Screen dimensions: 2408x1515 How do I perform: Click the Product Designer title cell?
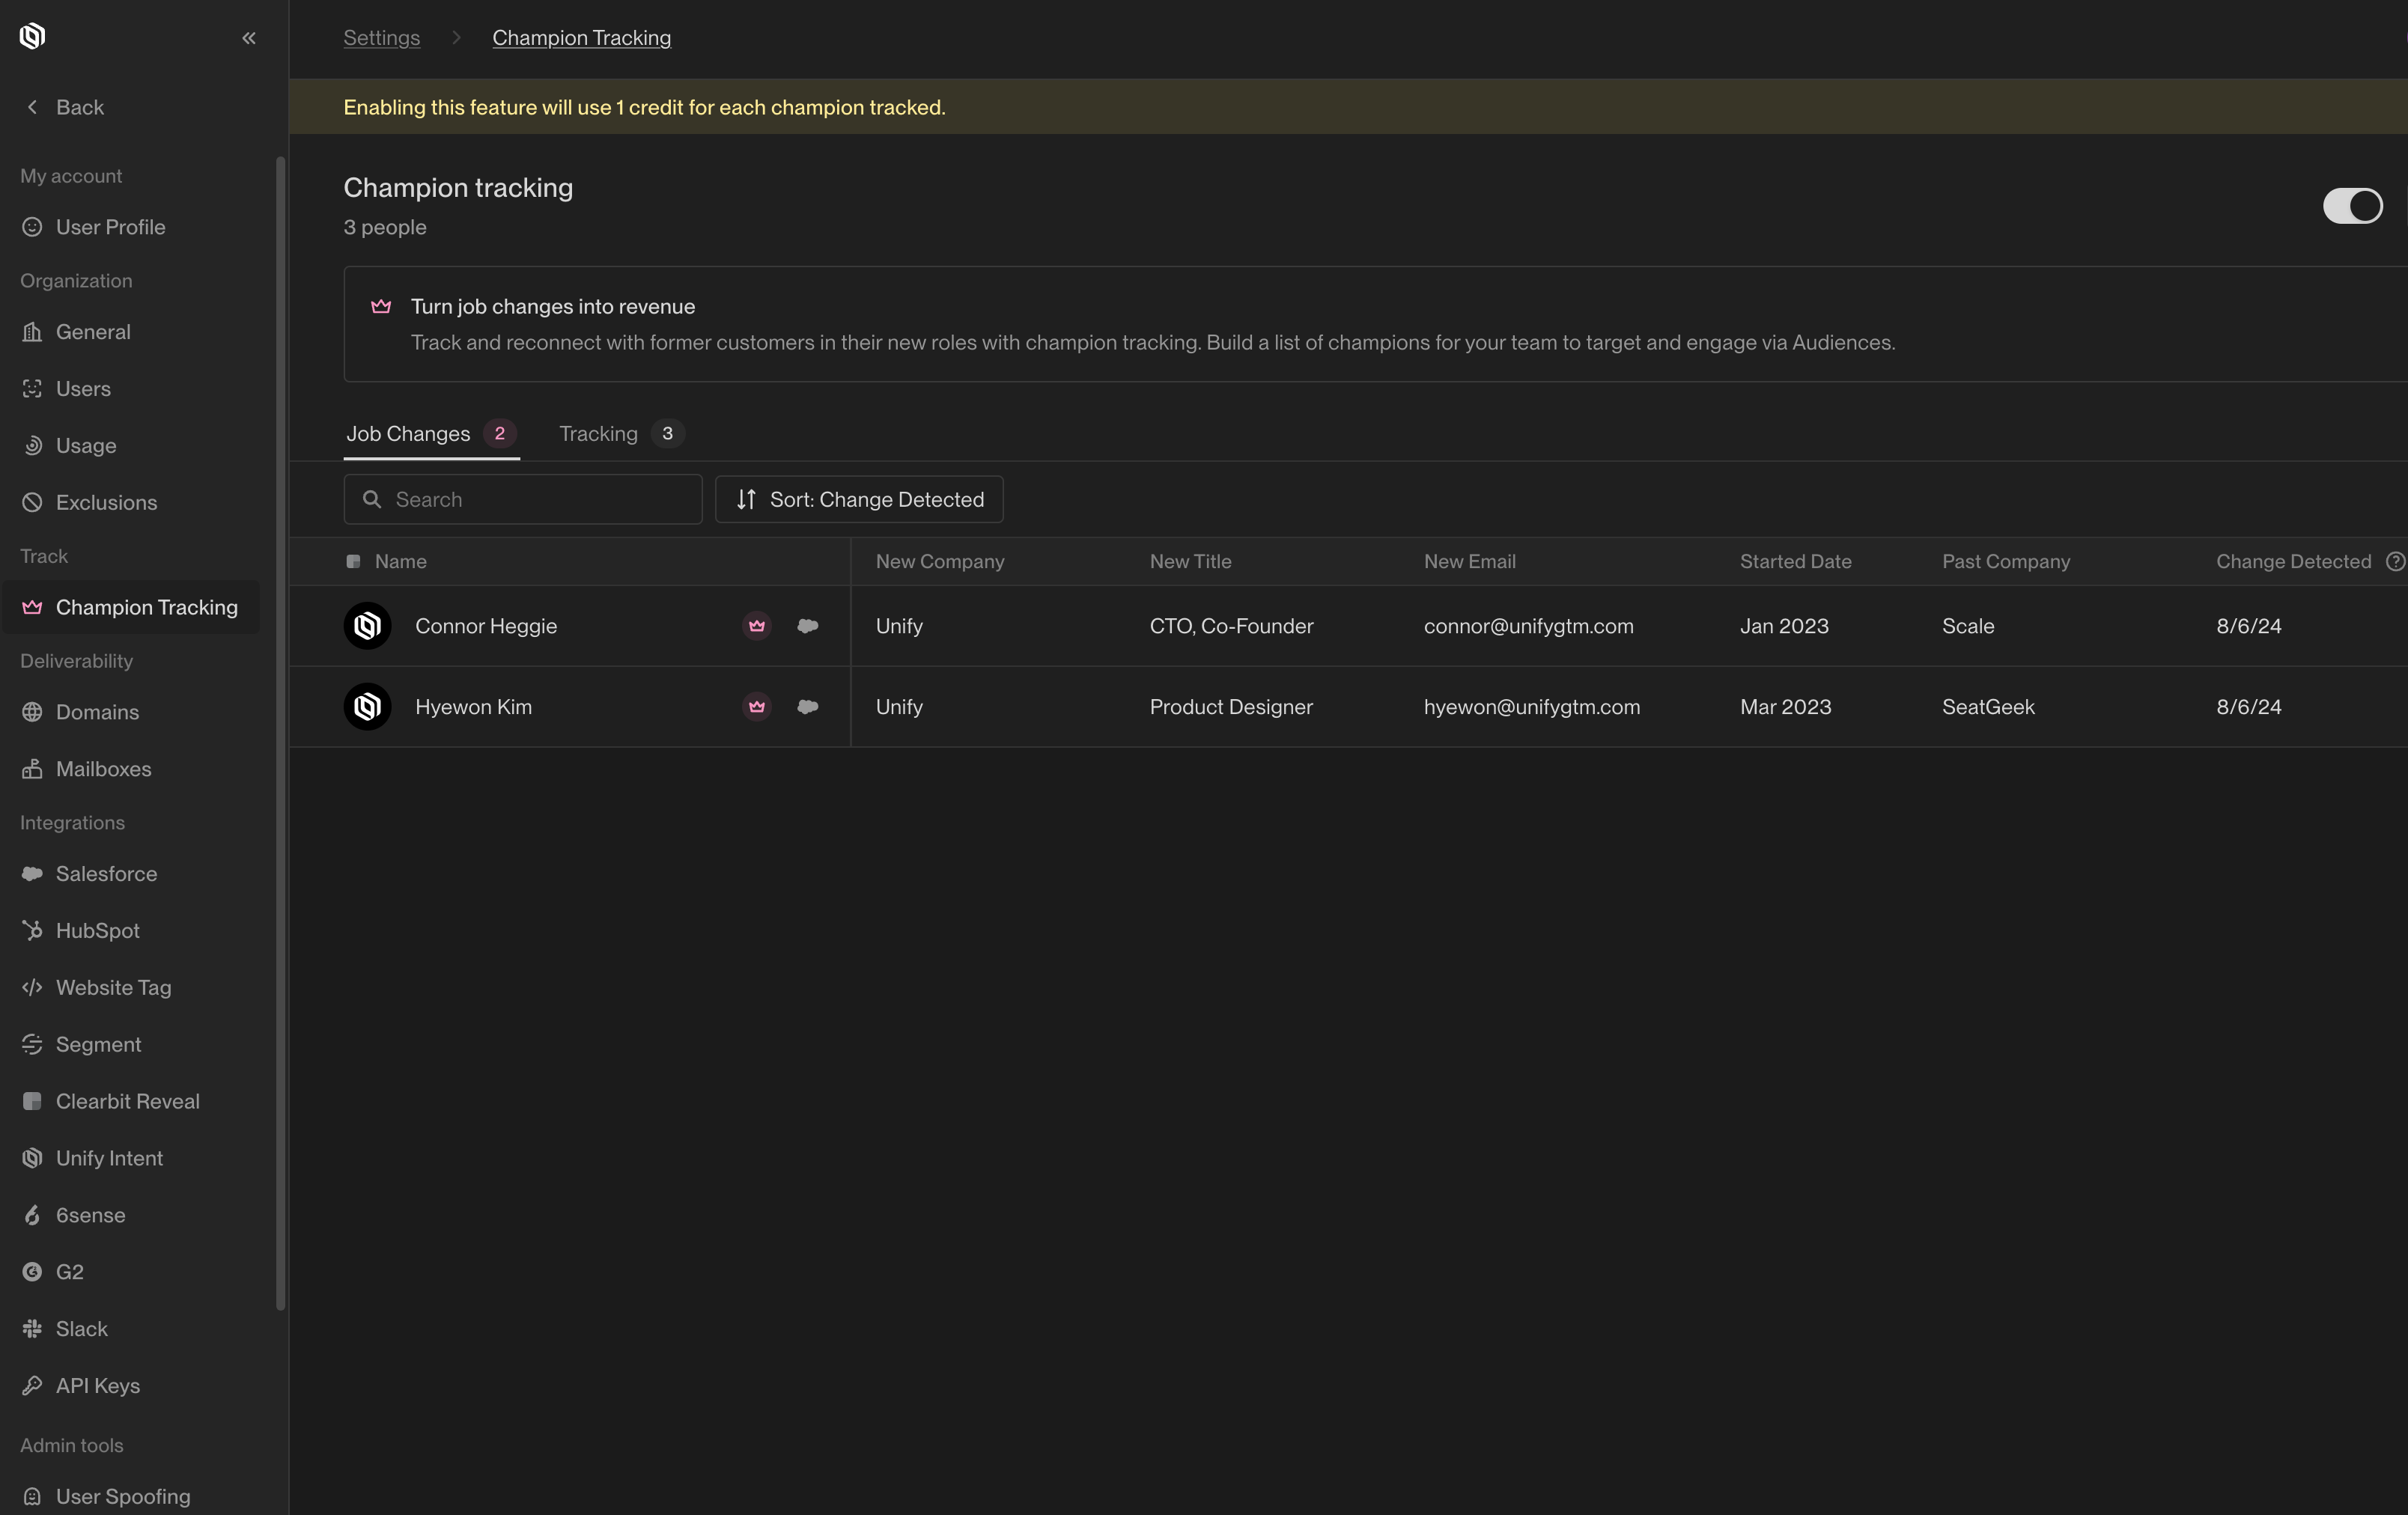pyautogui.click(x=1231, y=707)
